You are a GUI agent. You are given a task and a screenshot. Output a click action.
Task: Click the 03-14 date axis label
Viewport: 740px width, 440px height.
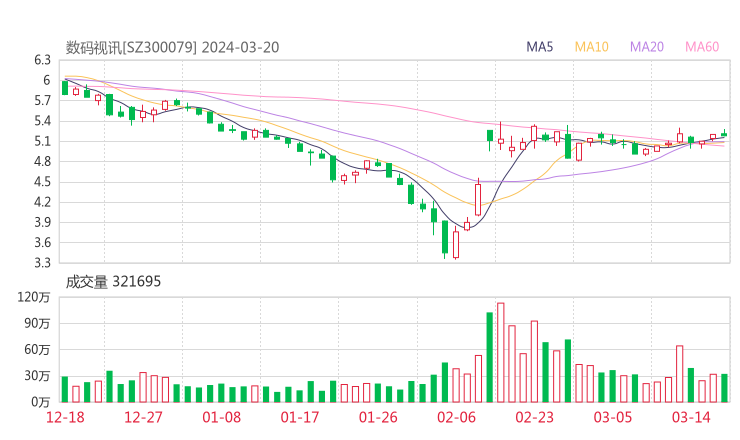pos(691,417)
